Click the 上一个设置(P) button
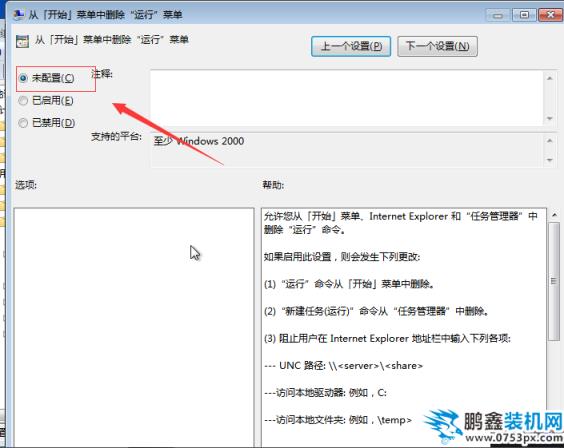The width and height of the screenshot is (564, 448). point(351,46)
